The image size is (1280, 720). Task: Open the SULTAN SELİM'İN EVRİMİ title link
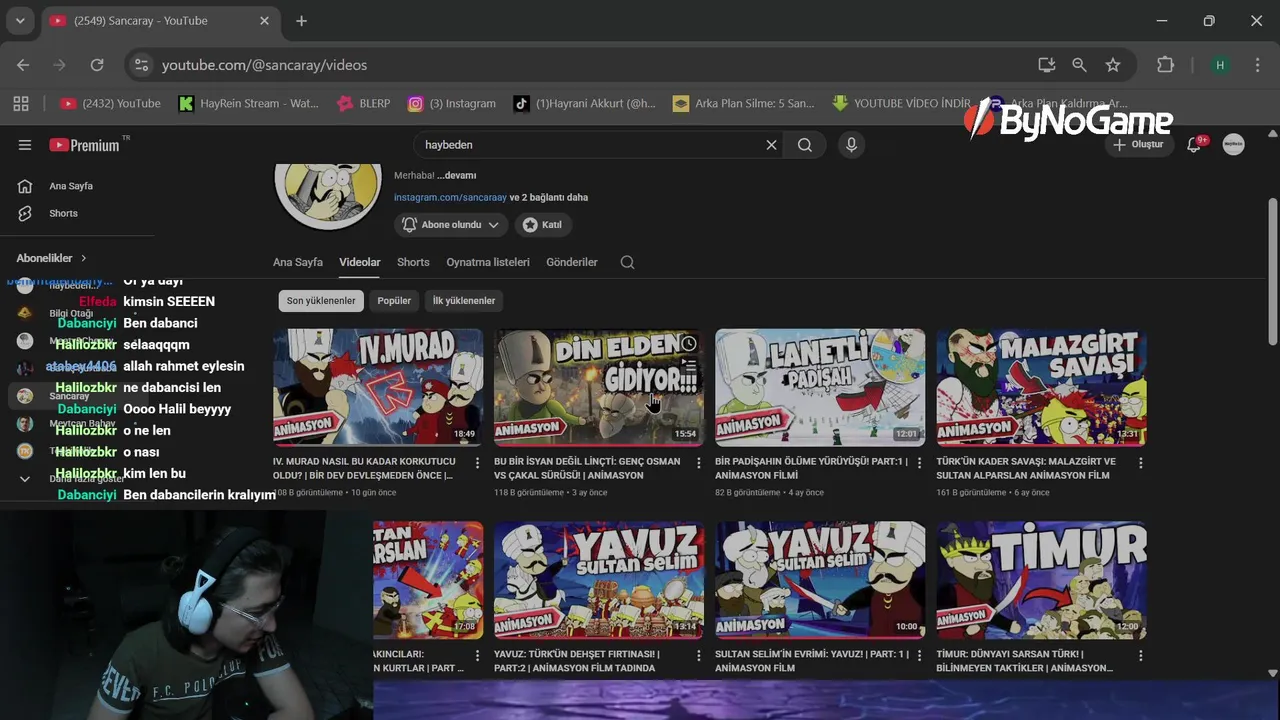point(812,661)
